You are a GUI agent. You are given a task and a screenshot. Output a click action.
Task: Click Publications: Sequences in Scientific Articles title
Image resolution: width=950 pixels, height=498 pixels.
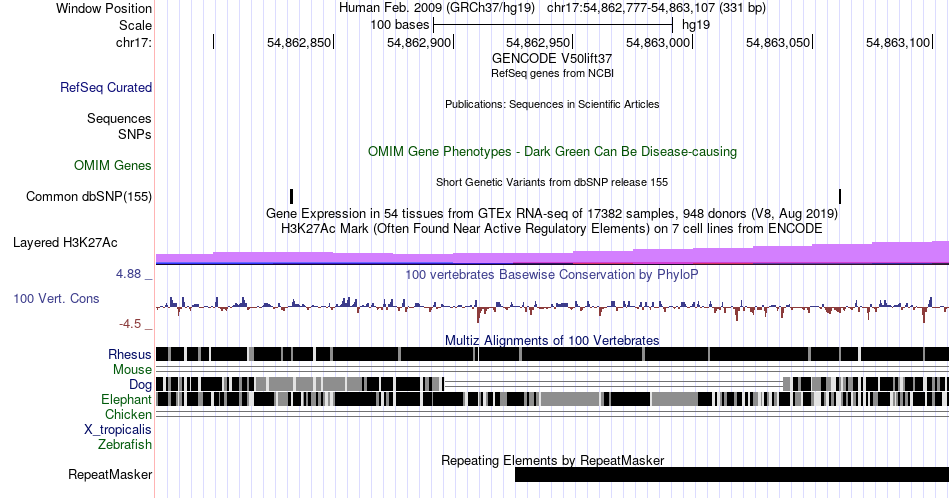coord(552,104)
